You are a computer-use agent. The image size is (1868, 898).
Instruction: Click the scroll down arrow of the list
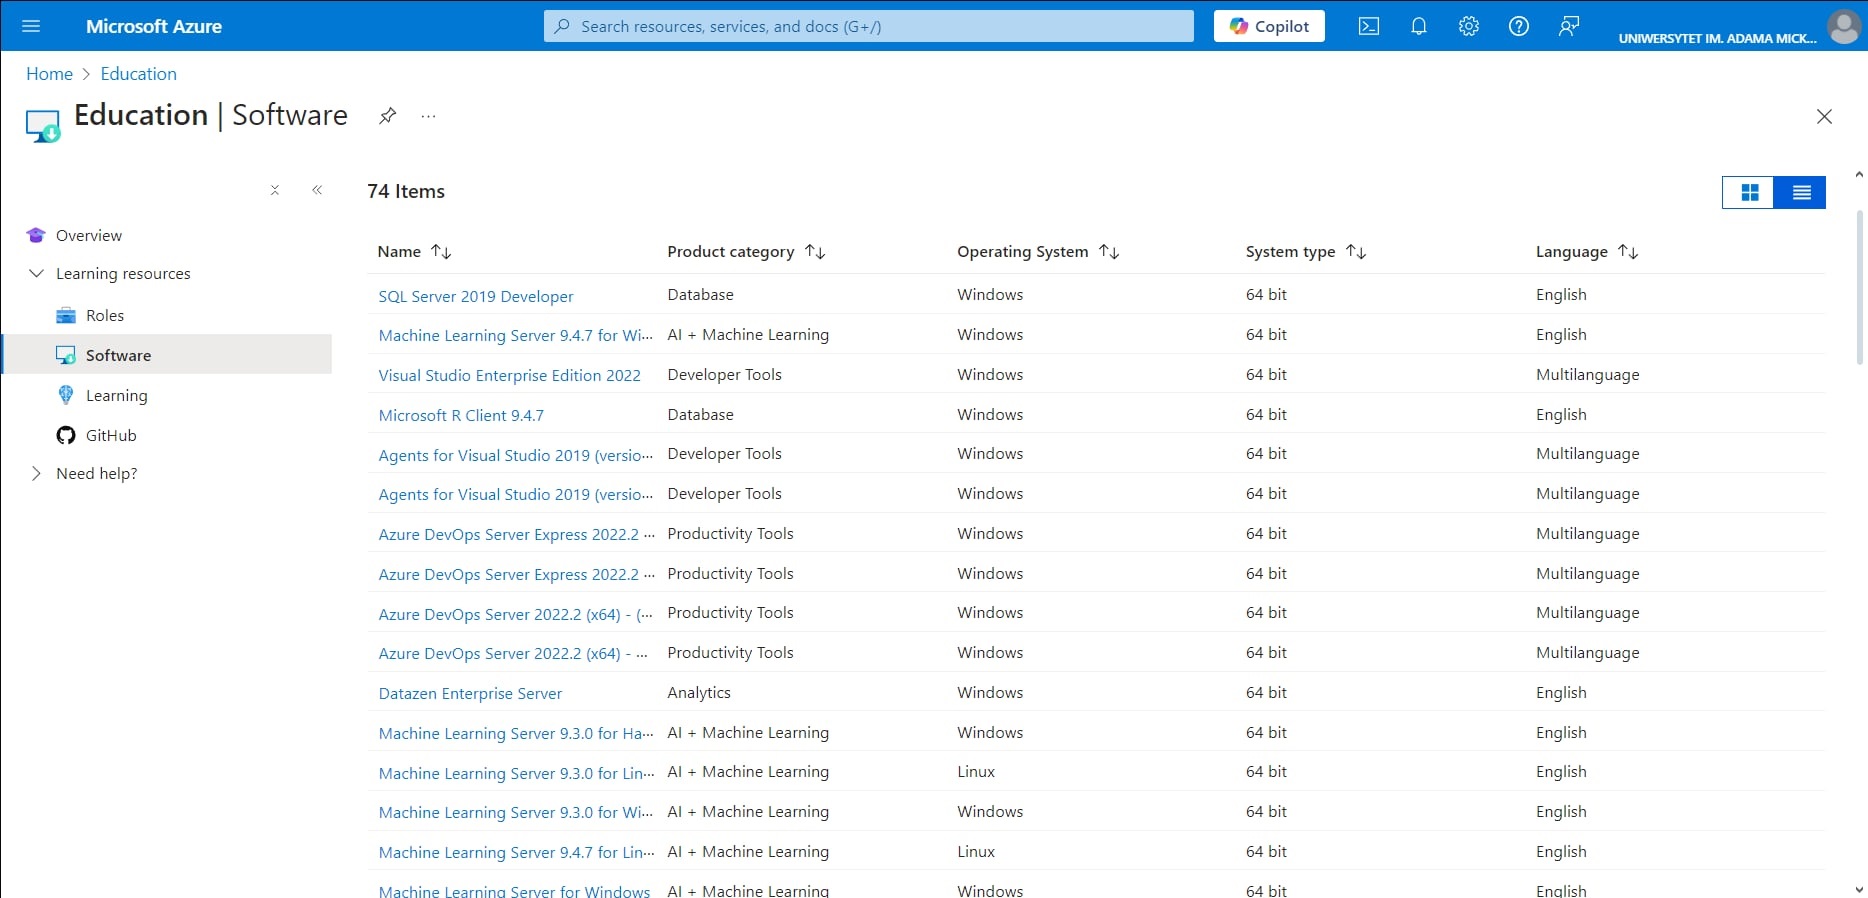click(x=1859, y=889)
